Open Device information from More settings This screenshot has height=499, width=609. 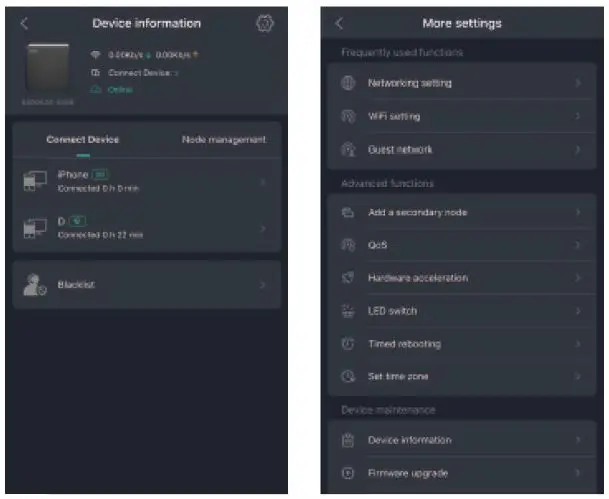point(462,440)
